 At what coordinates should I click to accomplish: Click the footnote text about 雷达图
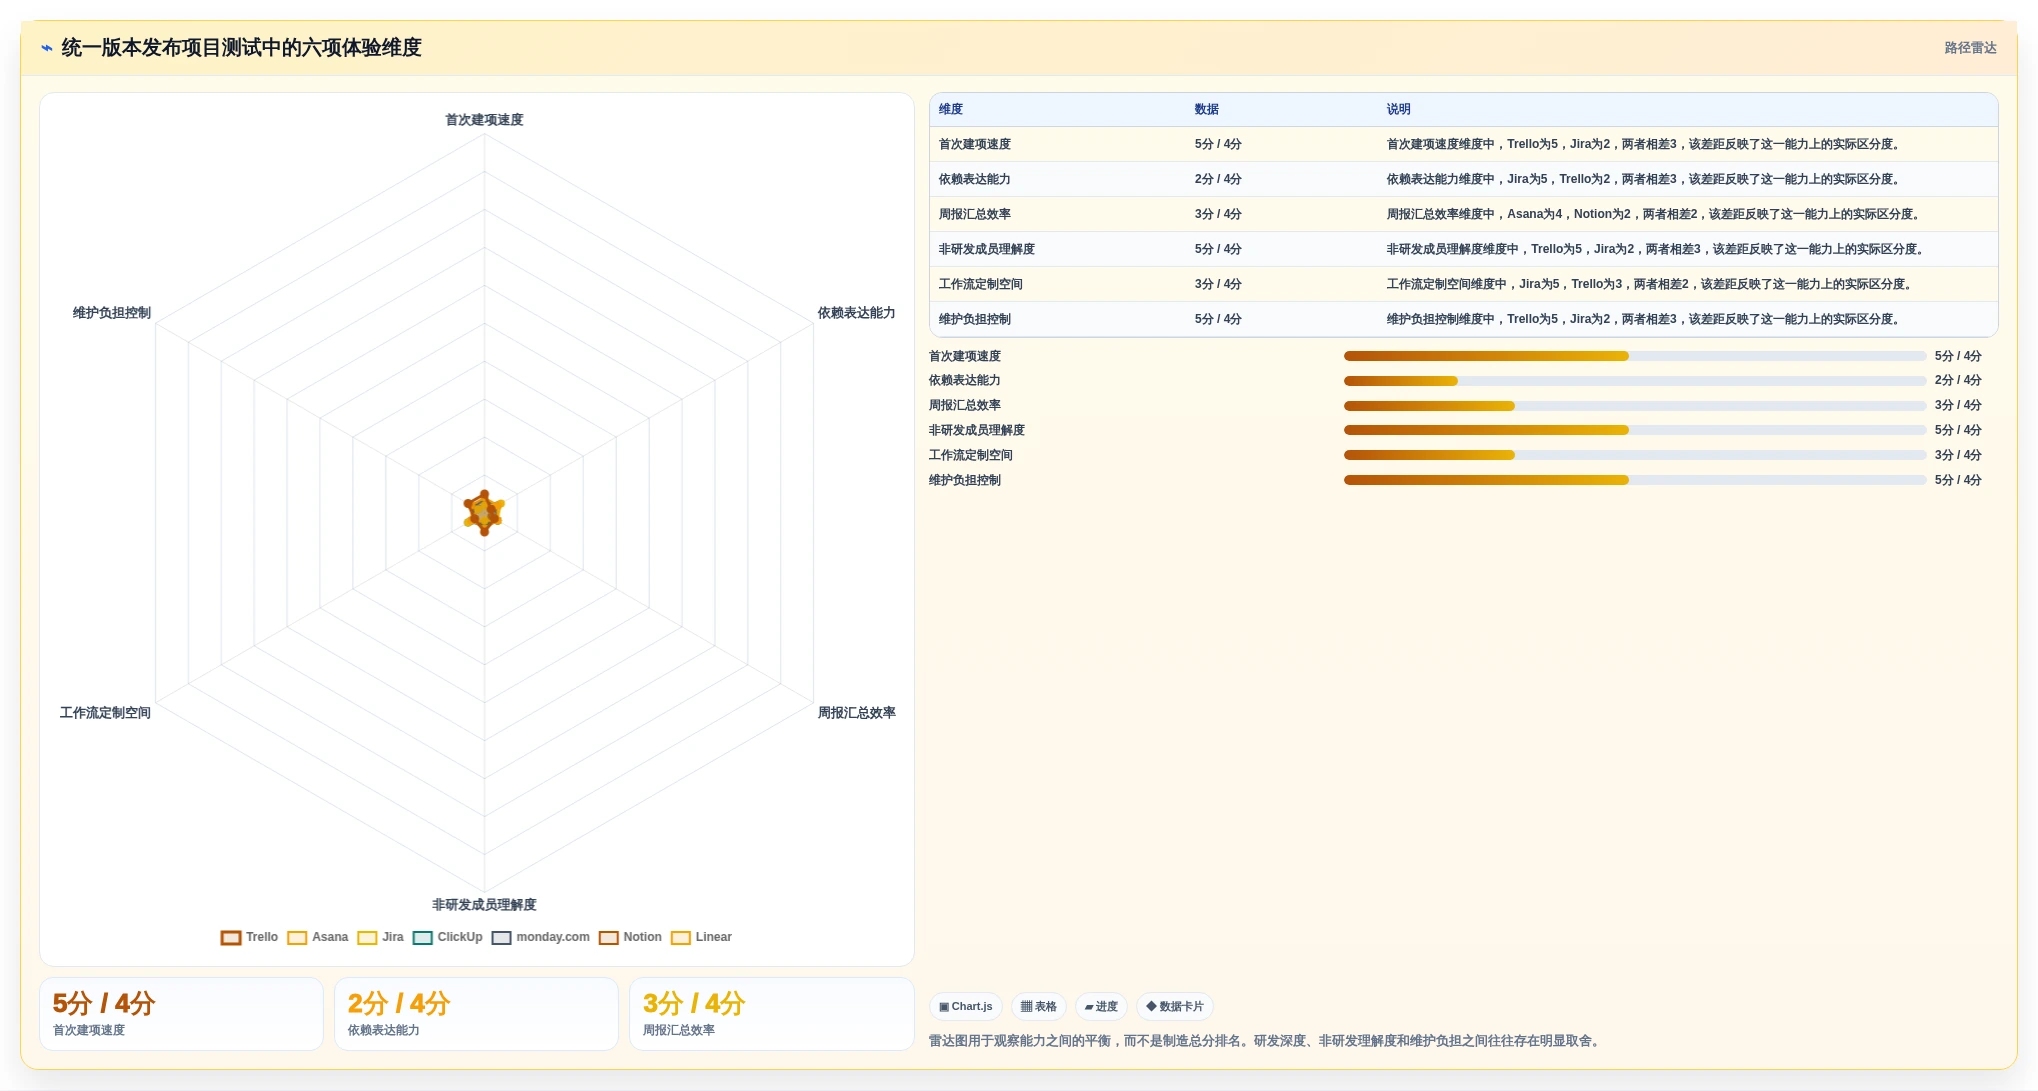point(1267,1041)
